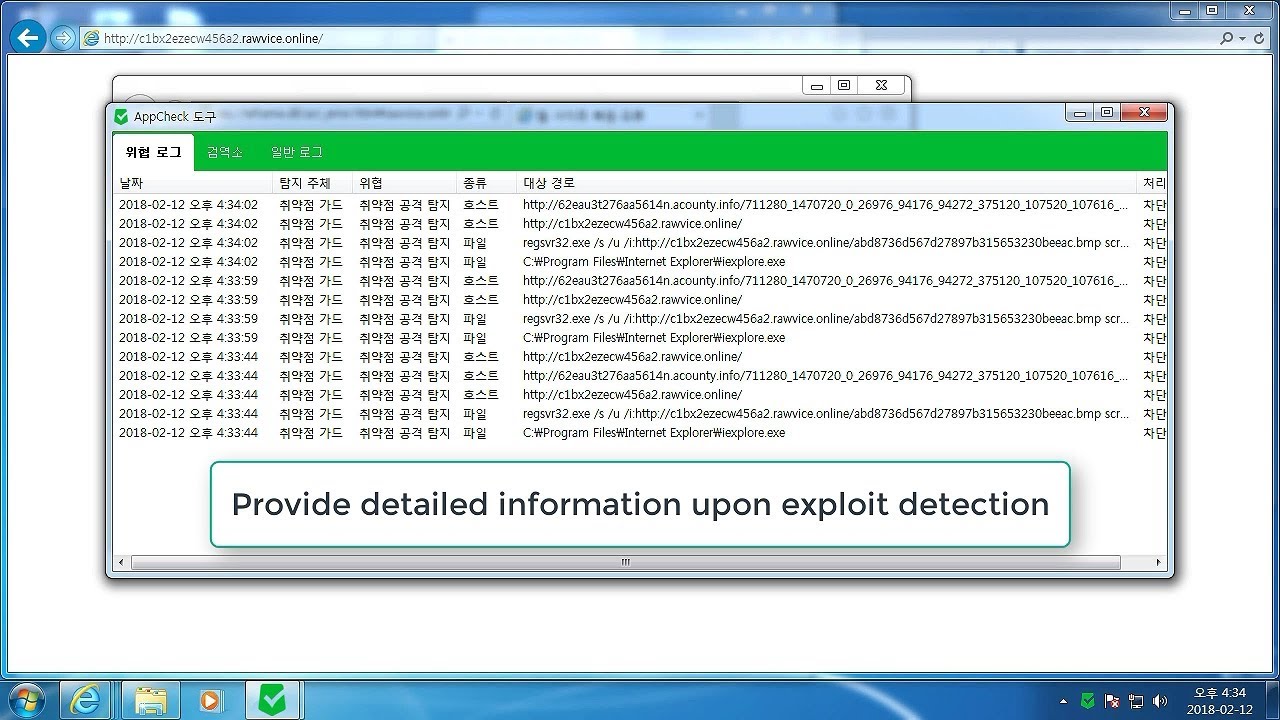This screenshot has height=720, width=1280.
Task: Select the 4:34:02 regsvr32.exe row
Action: point(640,243)
